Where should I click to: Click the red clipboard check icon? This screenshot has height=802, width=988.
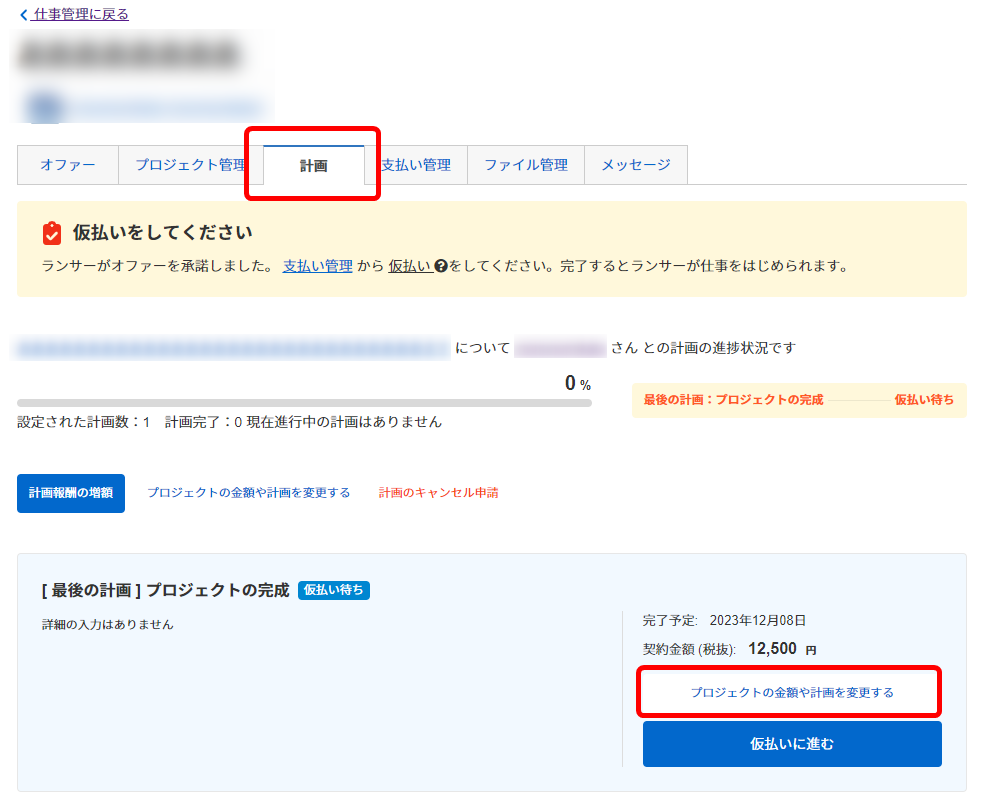click(x=52, y=233)
